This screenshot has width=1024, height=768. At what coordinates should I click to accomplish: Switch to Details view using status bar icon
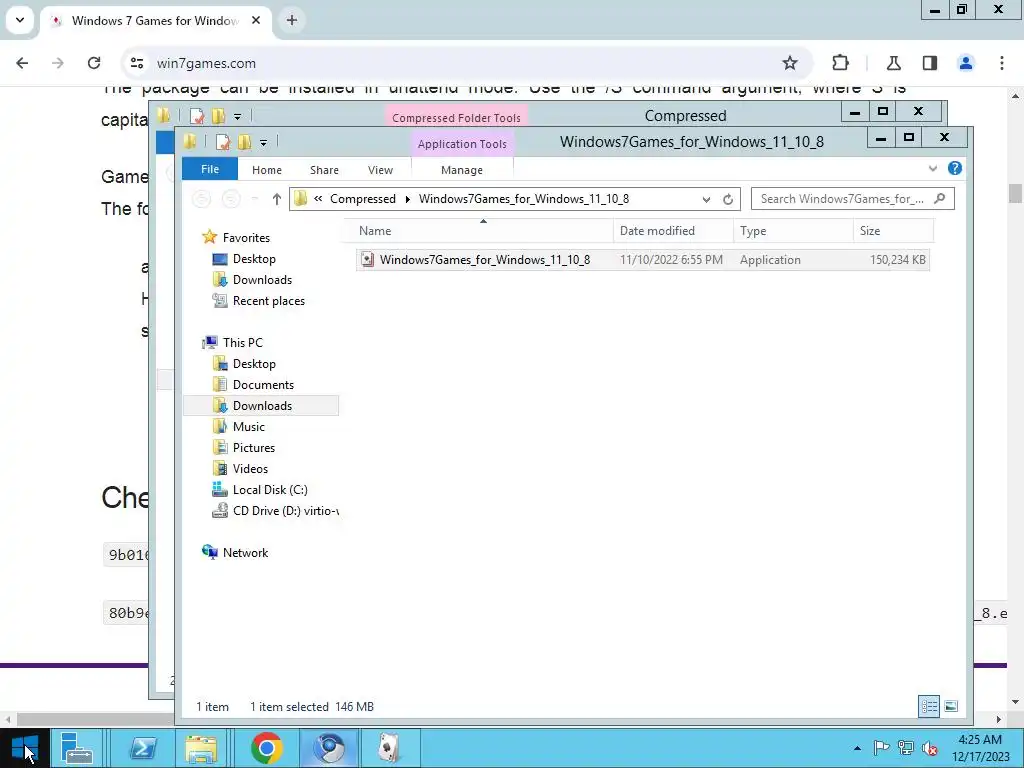click(929, 706)
